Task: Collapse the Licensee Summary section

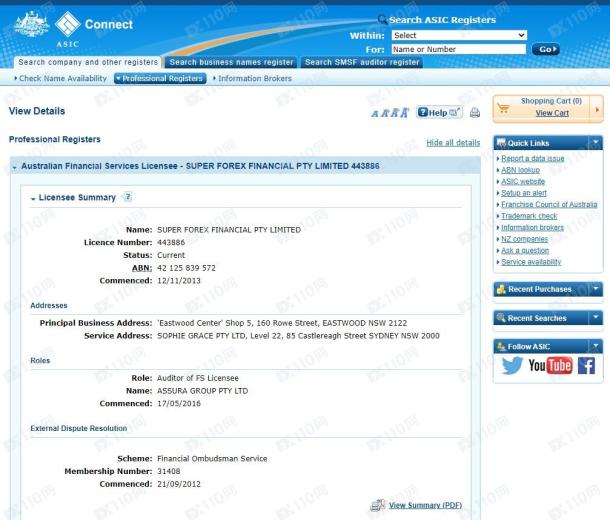Action: point(33,199)
